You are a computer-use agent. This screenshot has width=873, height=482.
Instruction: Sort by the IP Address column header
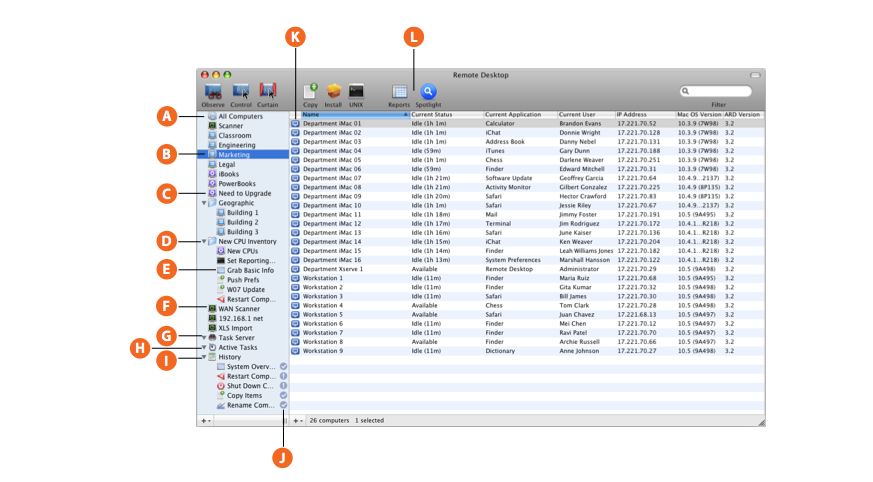coord(644,115)
